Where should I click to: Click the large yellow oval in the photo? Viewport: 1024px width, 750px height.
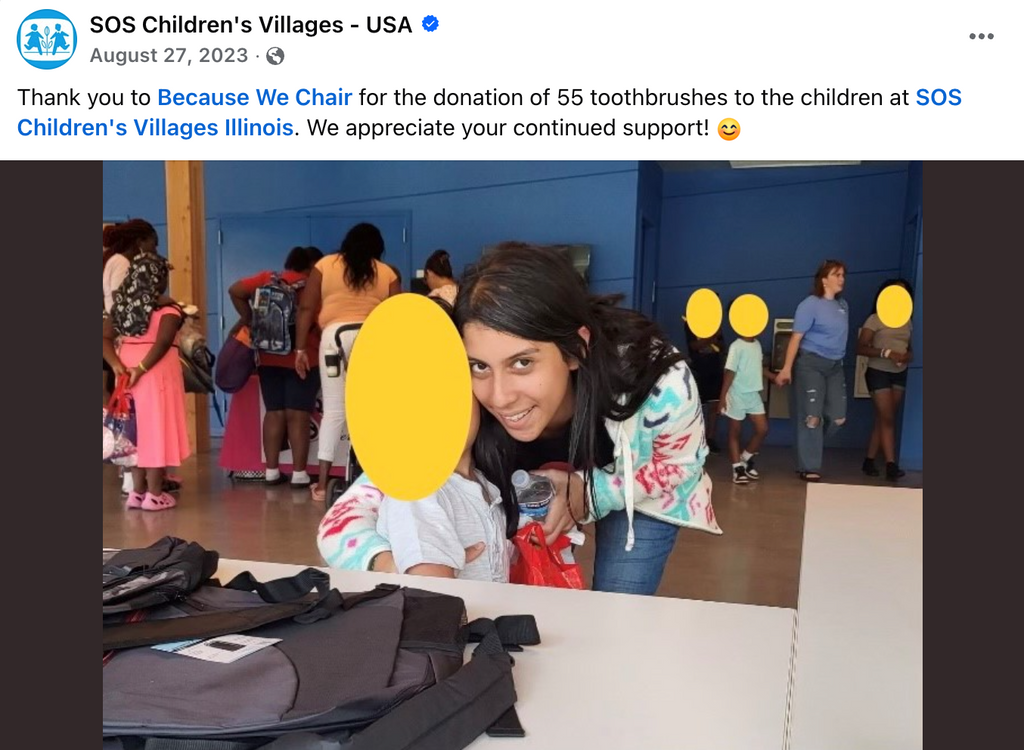(x=408, y=397)
